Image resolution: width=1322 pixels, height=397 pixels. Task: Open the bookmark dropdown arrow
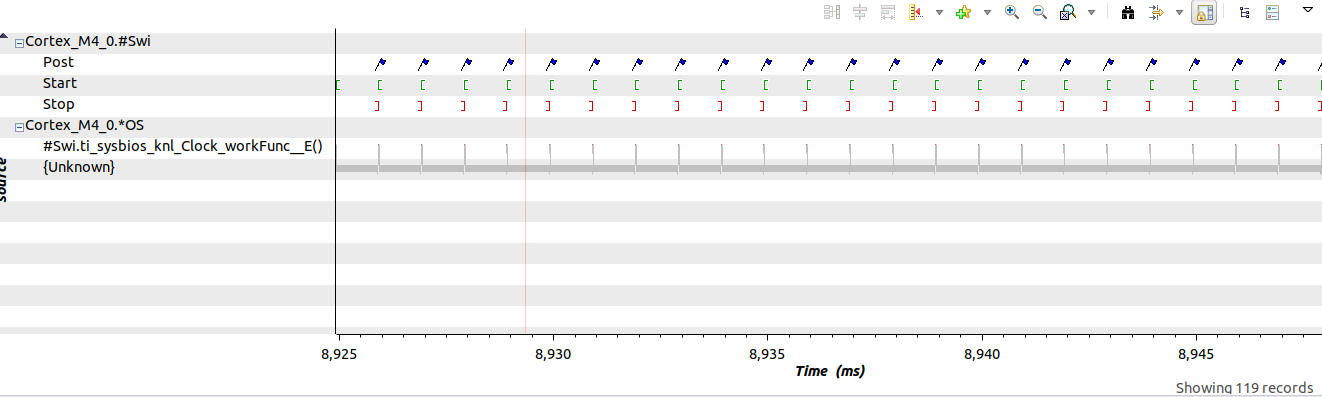coord(987,12)
